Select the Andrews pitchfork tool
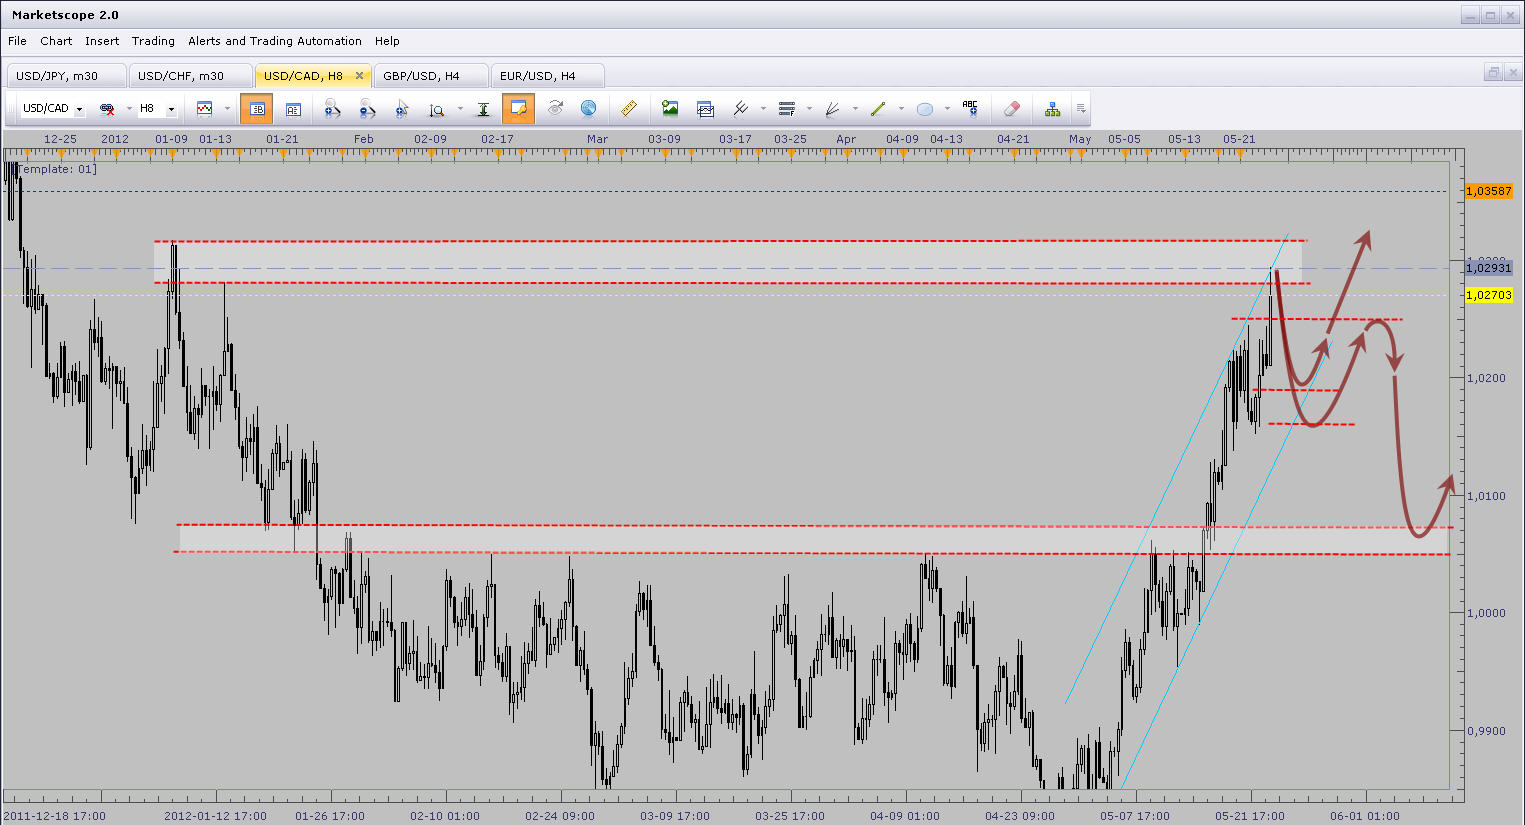 pos(741,109)
